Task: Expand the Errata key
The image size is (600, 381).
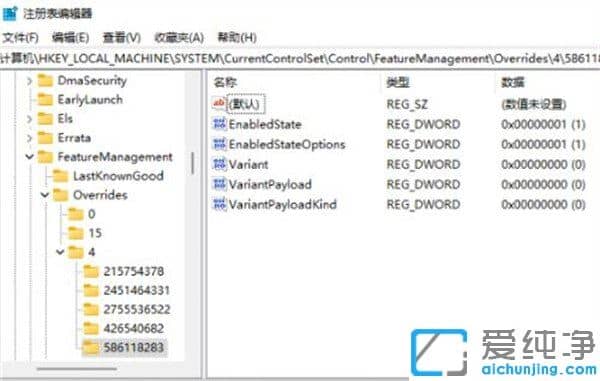Action: [x=29, y=138]
